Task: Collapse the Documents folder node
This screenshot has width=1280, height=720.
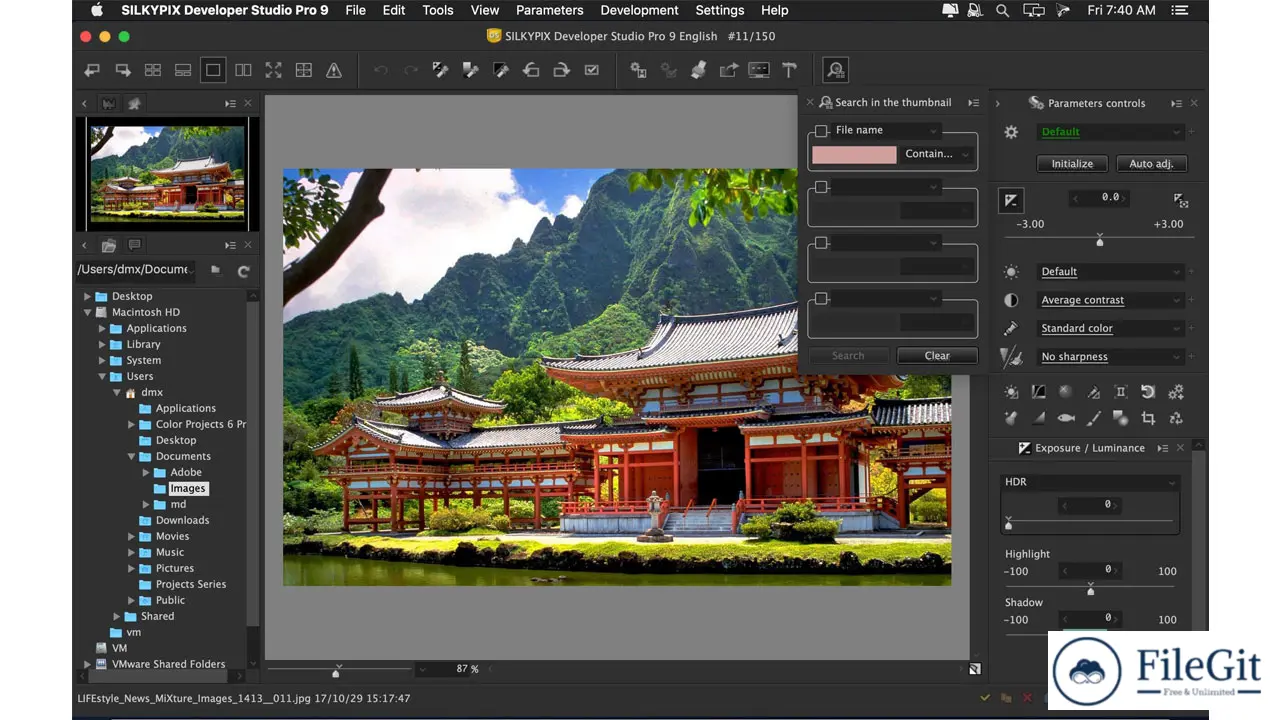Action: point(131,456)
